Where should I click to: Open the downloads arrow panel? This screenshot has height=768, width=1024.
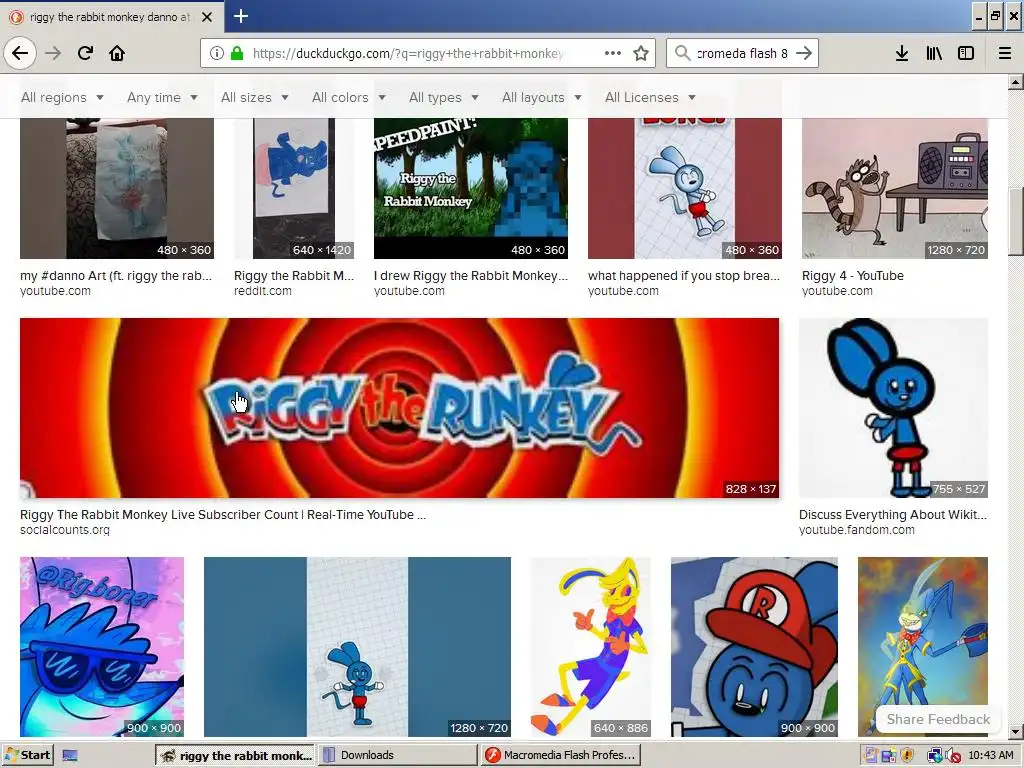tap(902, 53)
